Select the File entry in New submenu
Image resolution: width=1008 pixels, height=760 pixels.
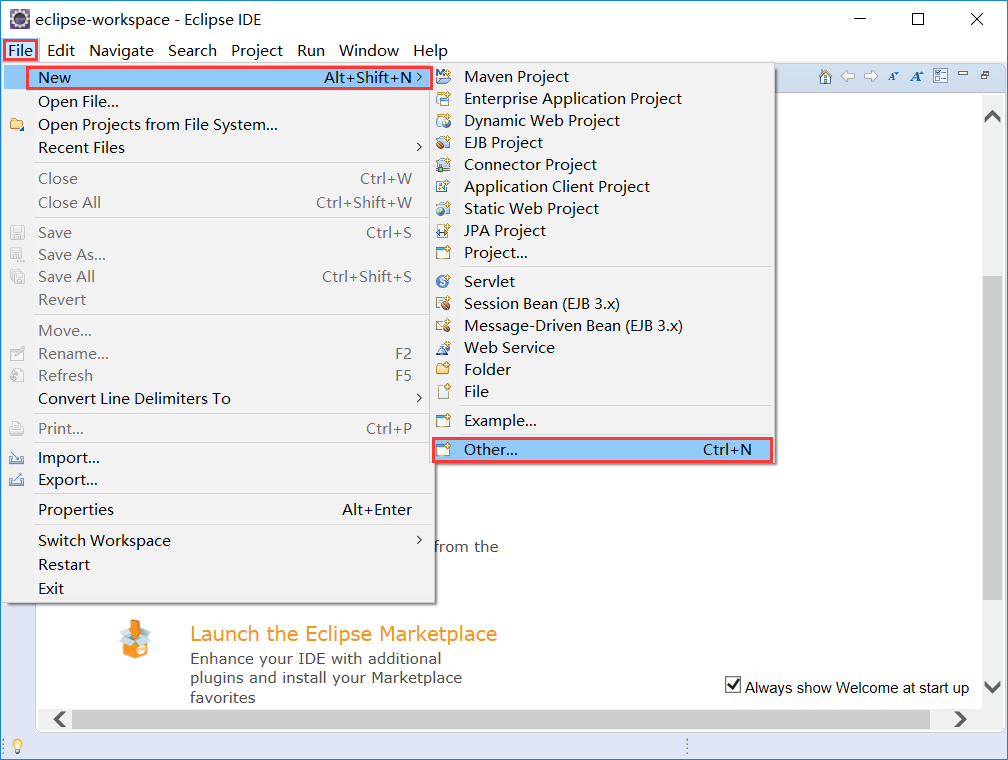pos(602,392)
